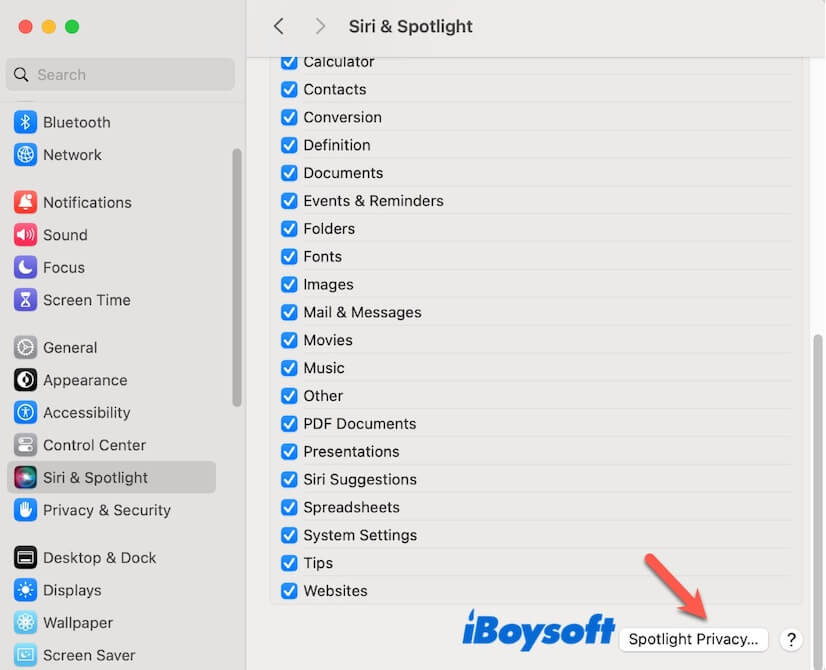
Task: Open Network settings via globe icon
Action: point(25,155)
